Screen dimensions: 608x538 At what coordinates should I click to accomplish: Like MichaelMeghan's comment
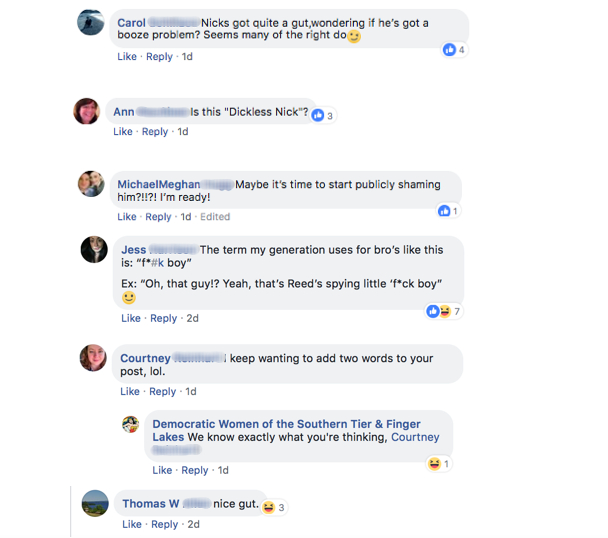(127, 217)
